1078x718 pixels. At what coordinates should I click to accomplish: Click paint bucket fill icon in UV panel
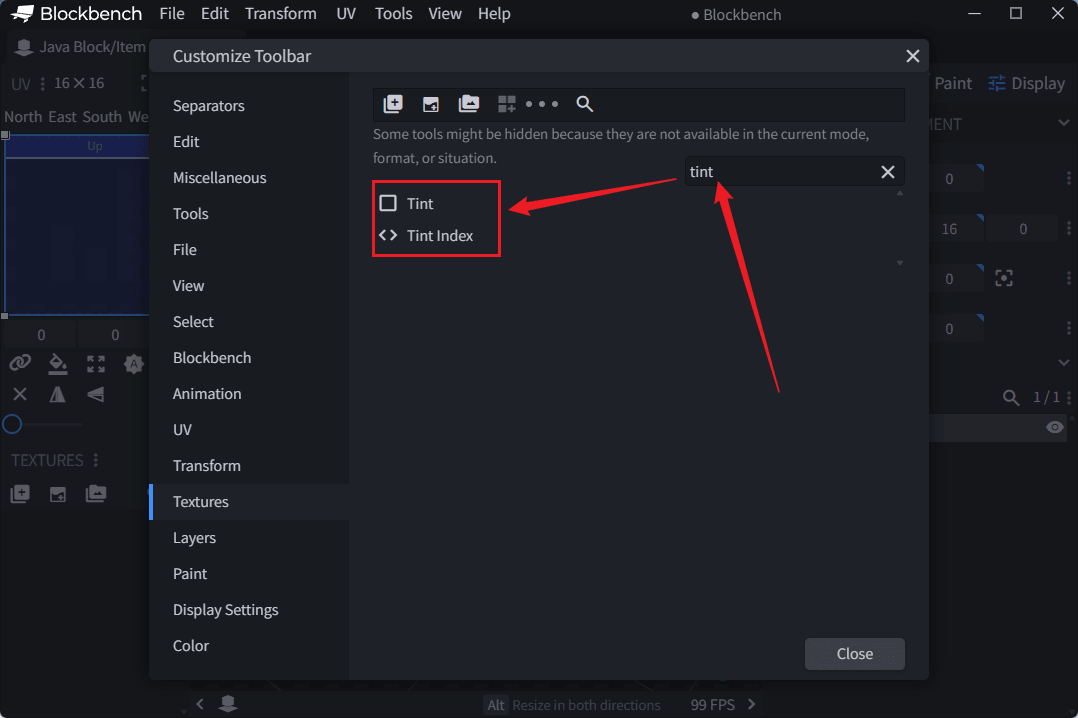(58, 364)
